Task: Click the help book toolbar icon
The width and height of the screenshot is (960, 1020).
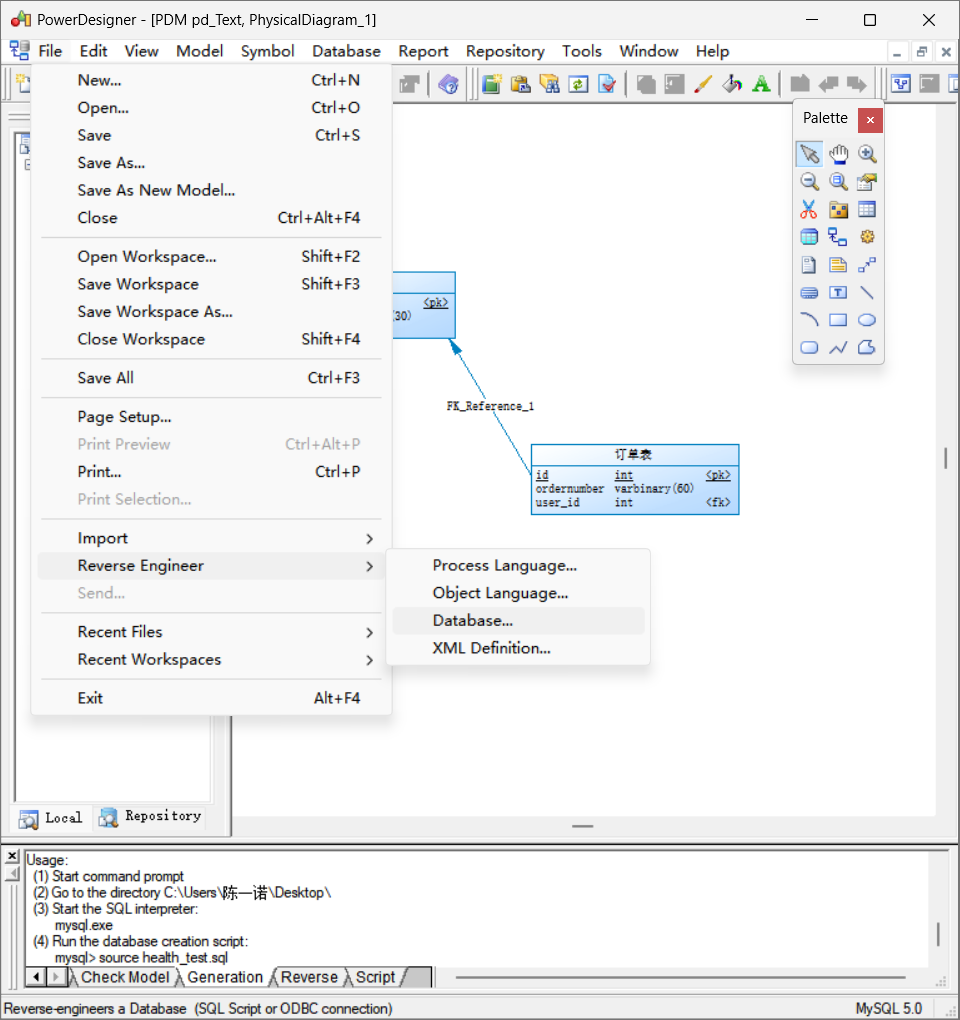Action: [x=448, y=84]
